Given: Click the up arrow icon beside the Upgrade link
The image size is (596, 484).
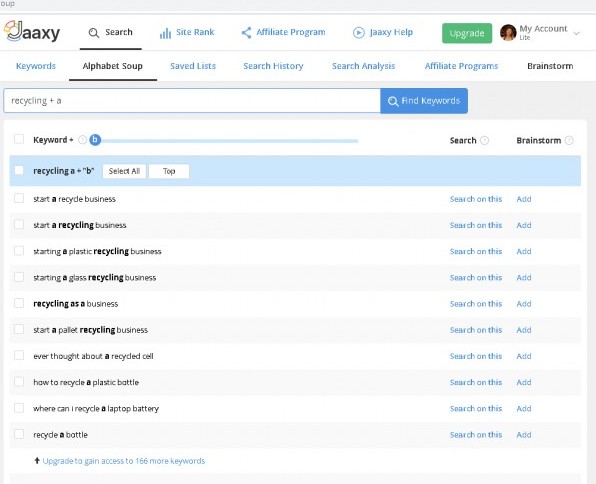Looking at the screenshot, I should [x=37, y=460].
